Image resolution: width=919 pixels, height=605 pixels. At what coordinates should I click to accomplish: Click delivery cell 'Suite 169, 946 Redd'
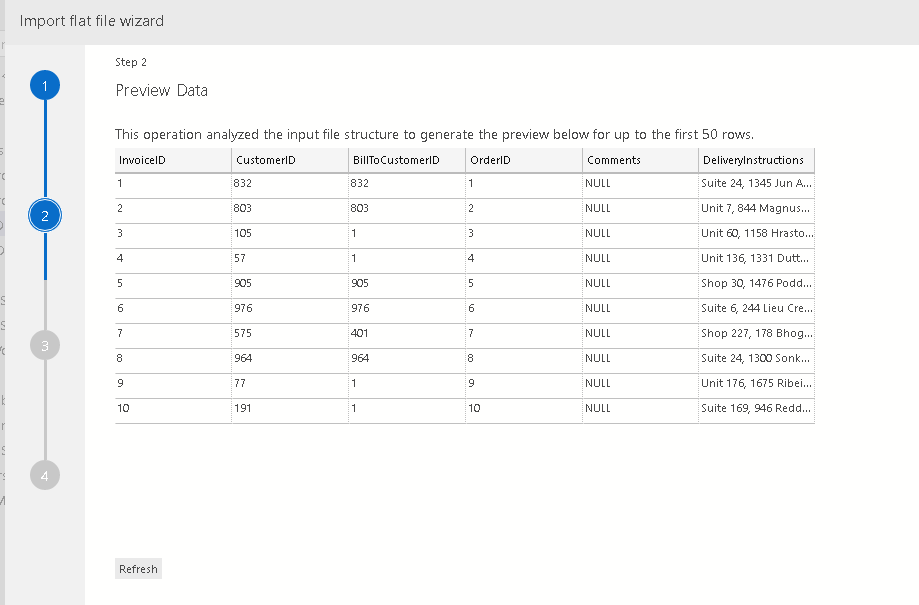(756, 408)
